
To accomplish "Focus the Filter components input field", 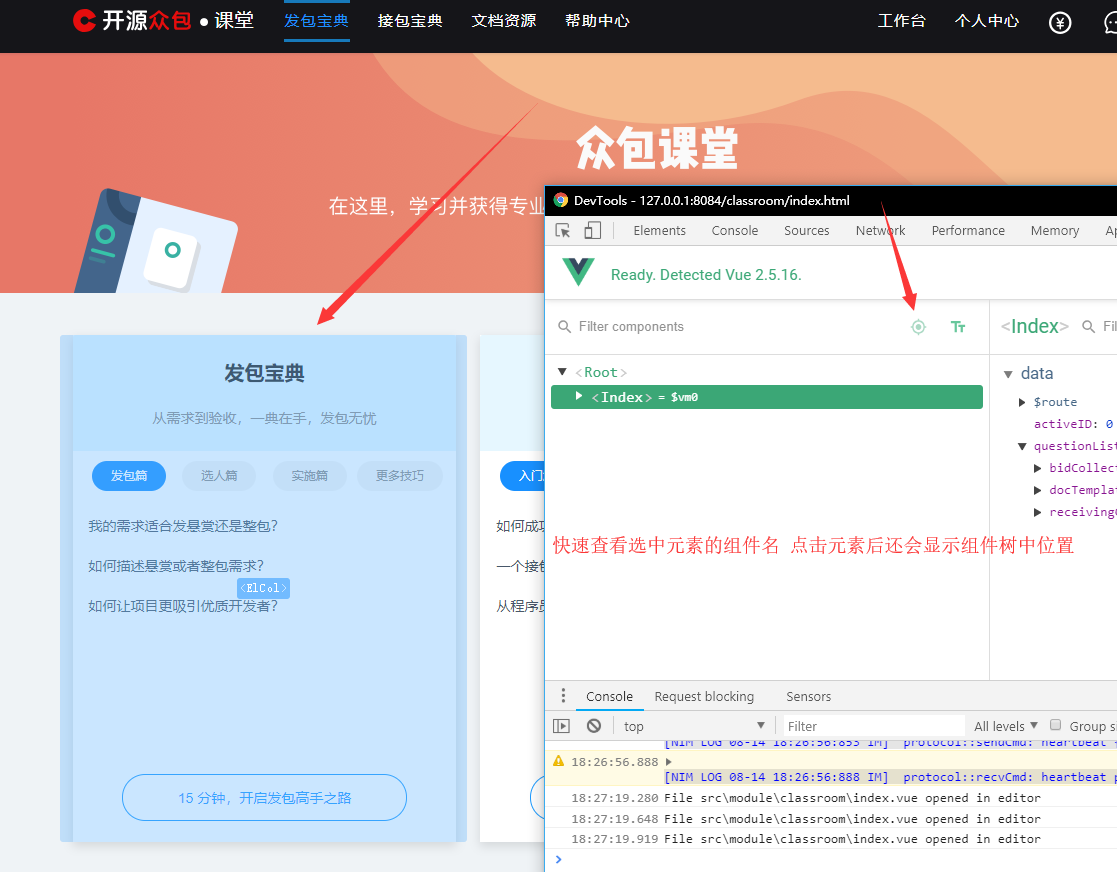I will point(737,326).
